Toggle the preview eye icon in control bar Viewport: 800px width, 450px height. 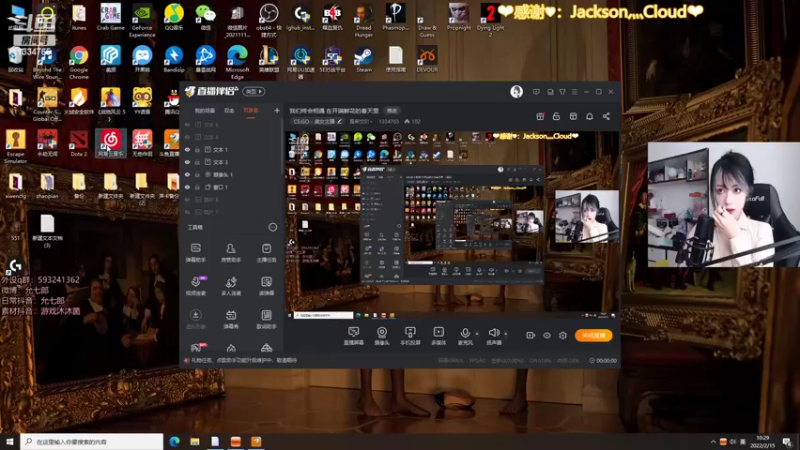[x=546, y=335]
